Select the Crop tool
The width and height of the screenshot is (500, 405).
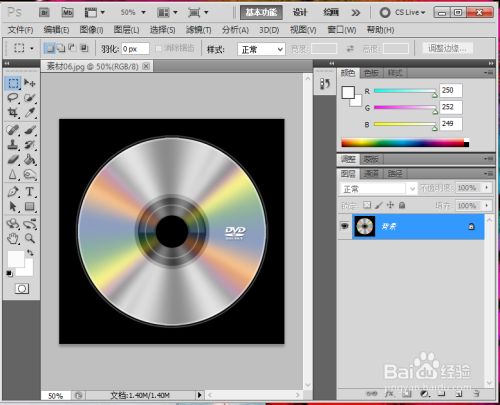click(x=13, y=112)
